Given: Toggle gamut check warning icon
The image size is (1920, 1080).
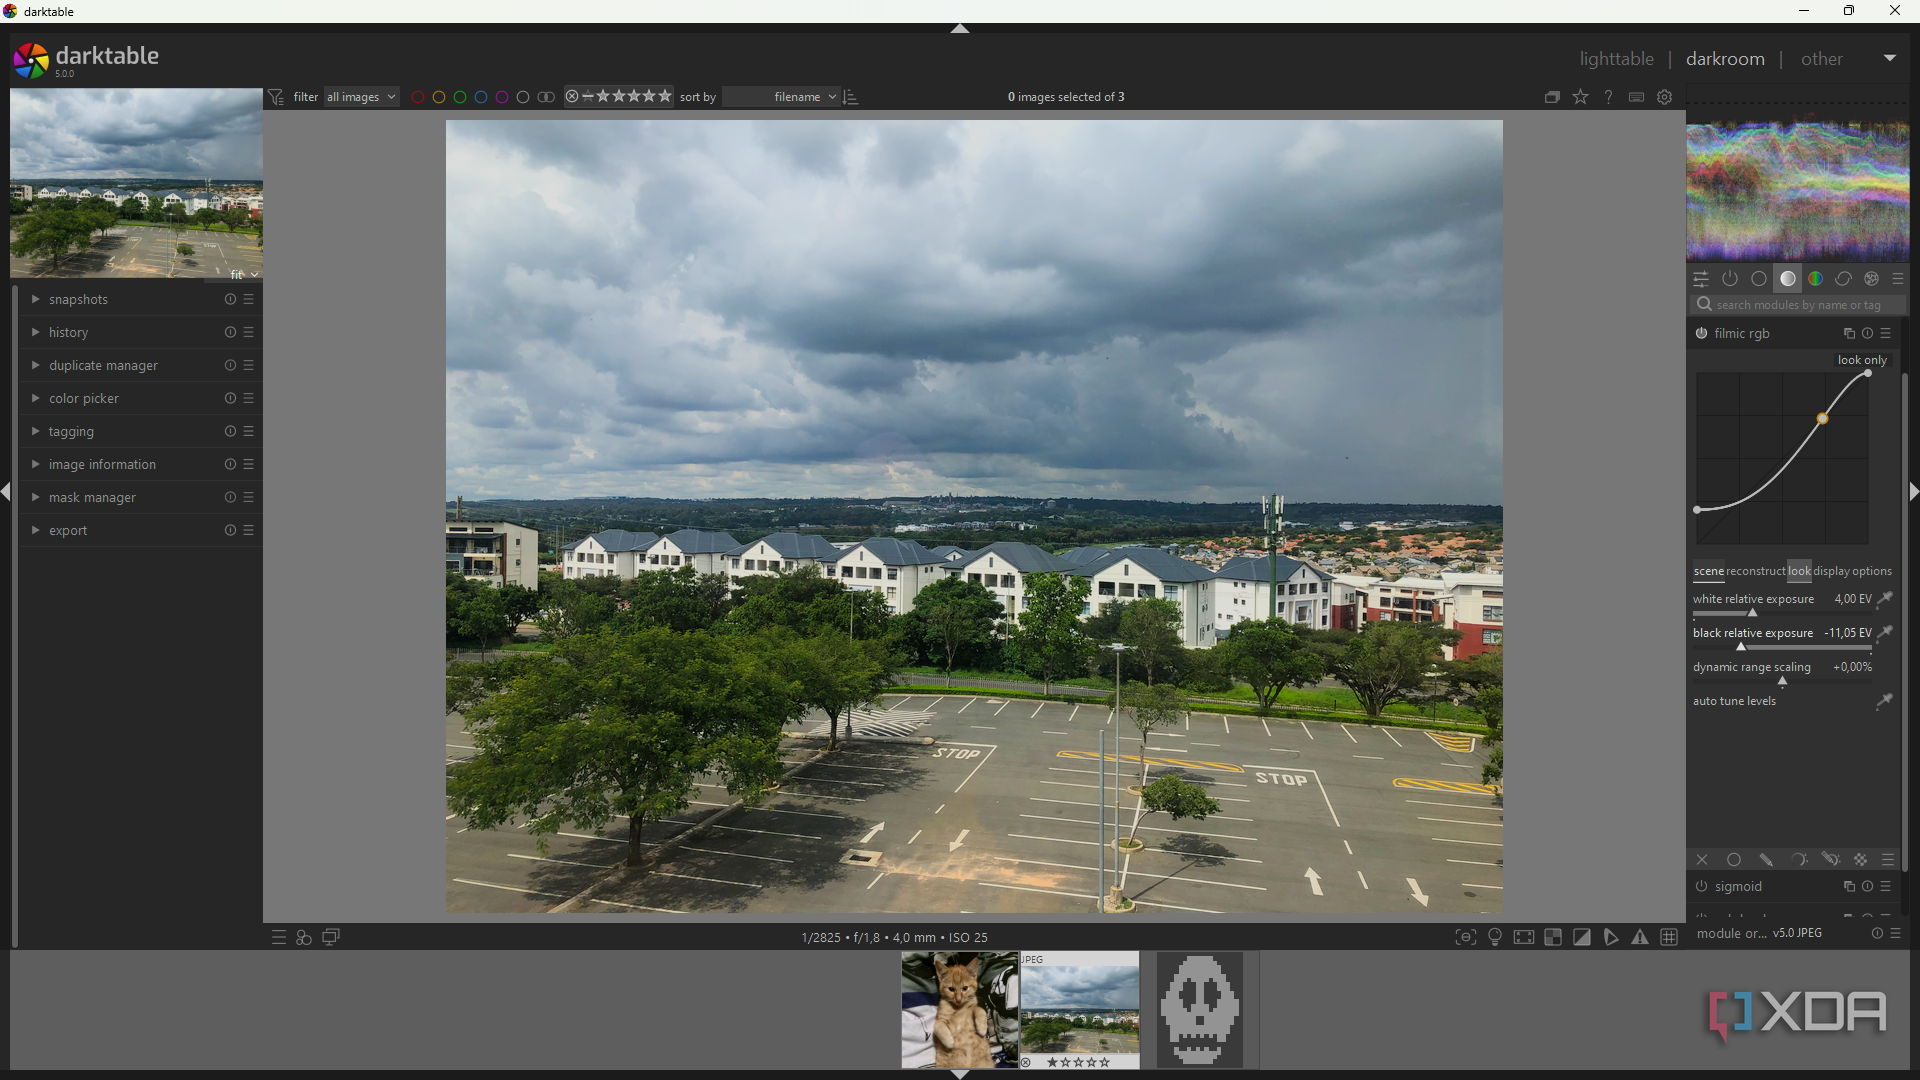Looking at the screenshot, I should [x=1640, y=937].
